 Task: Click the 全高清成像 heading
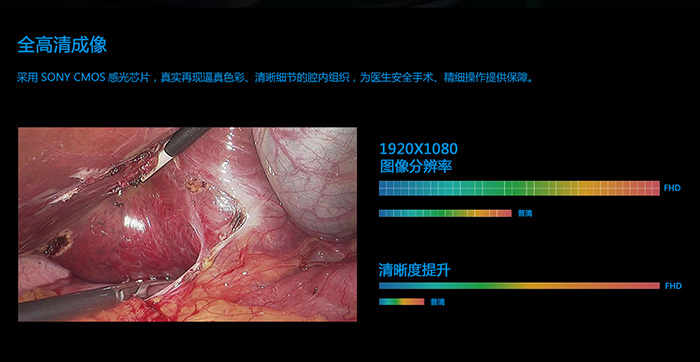pos(62,46)
